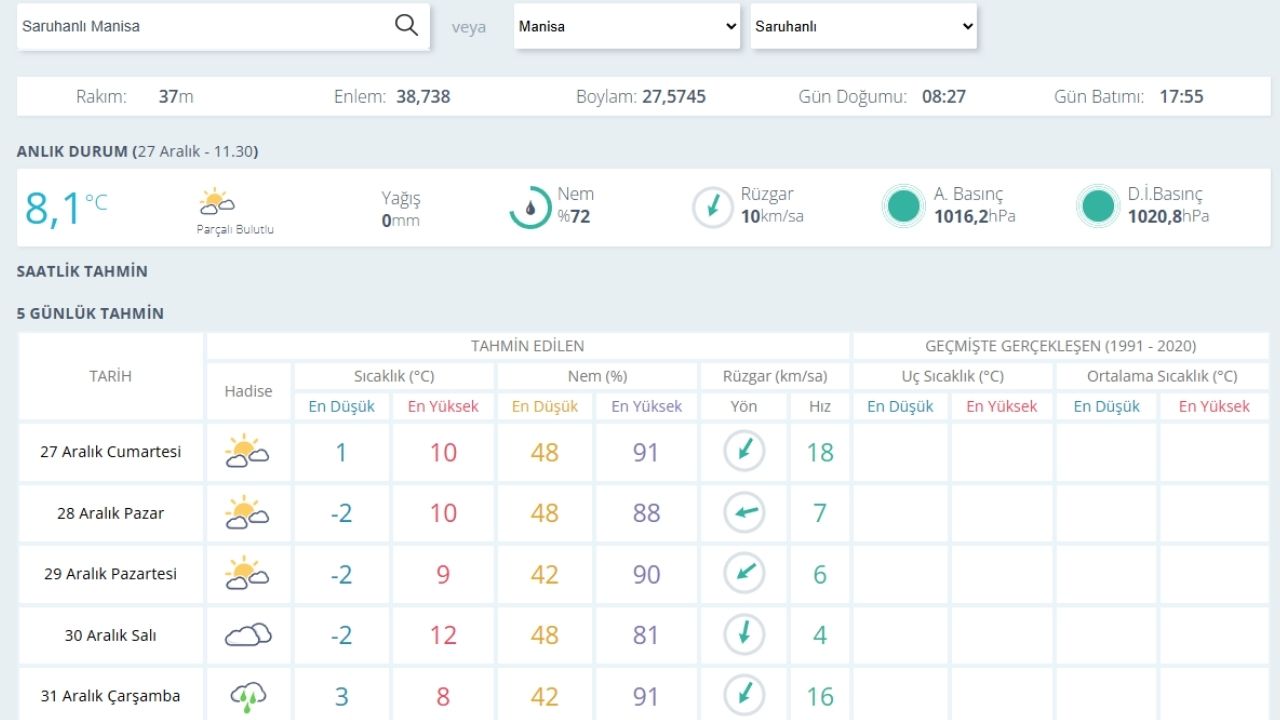
Task: Open the Manisa province dropdown
Action: [627, 27]
